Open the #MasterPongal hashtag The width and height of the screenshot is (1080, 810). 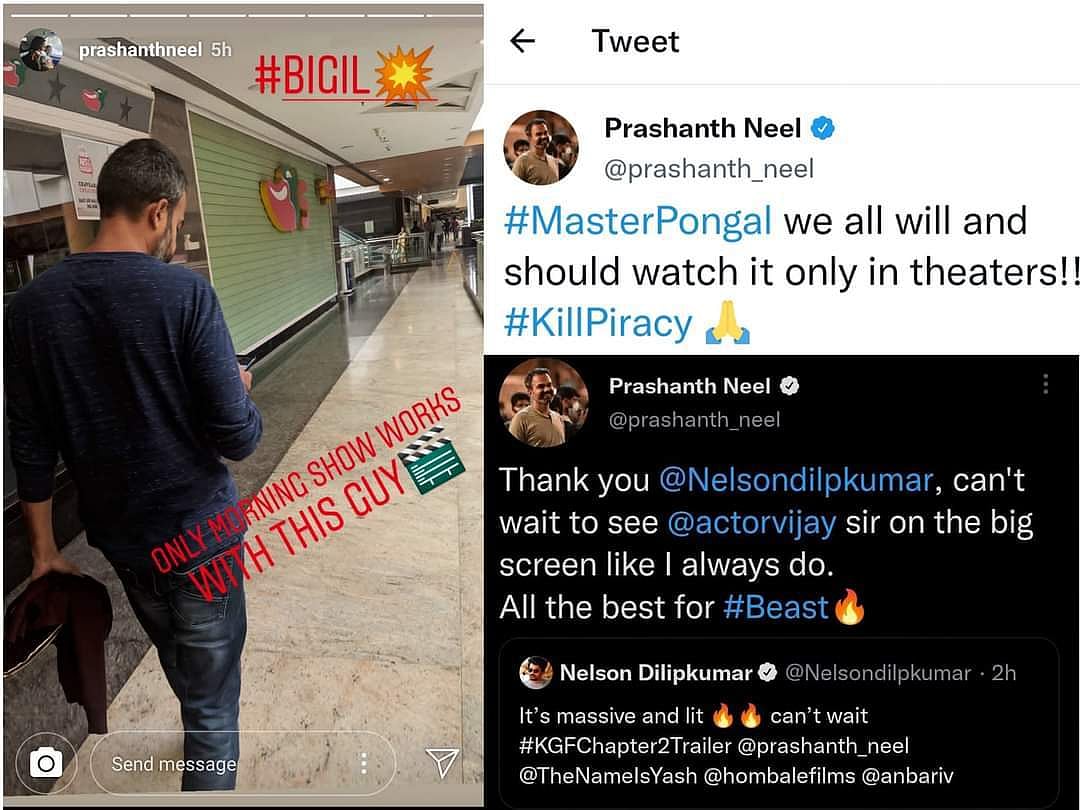coord(638,221)
